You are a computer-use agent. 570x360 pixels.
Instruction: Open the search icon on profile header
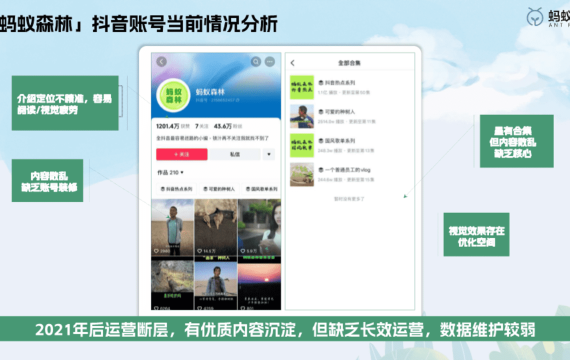pyautogui.click(x=256, y=61)
